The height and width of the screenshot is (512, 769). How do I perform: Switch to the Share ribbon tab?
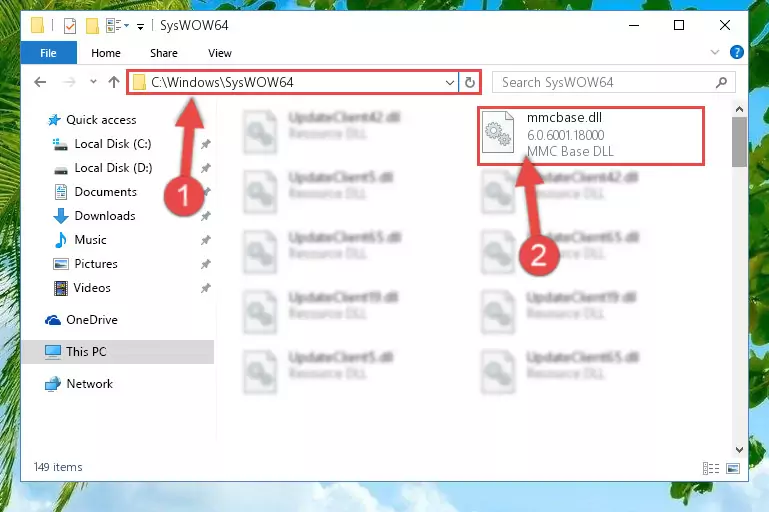pos(164,53)
